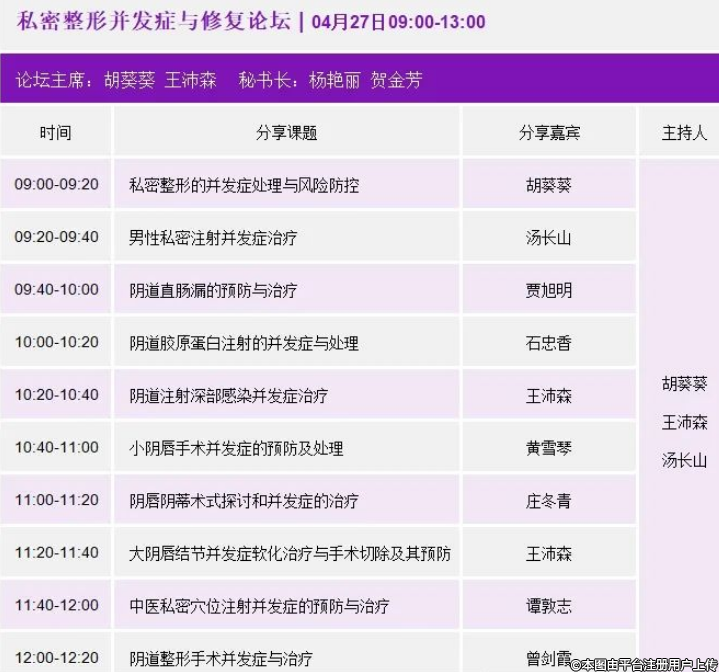Open the topic 阴道胶原蛋白注射的并发症与处理
719x672 pixels.
coord(244,343)
